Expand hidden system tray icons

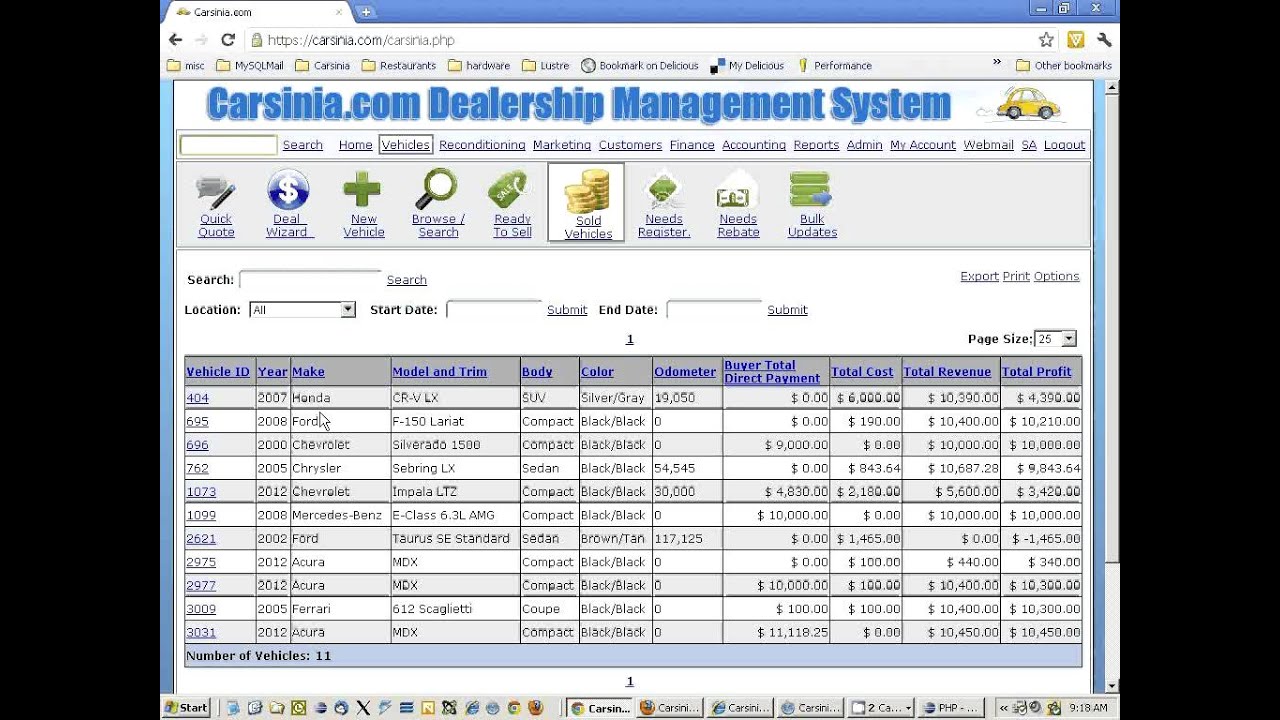(x=1003, y=708)
